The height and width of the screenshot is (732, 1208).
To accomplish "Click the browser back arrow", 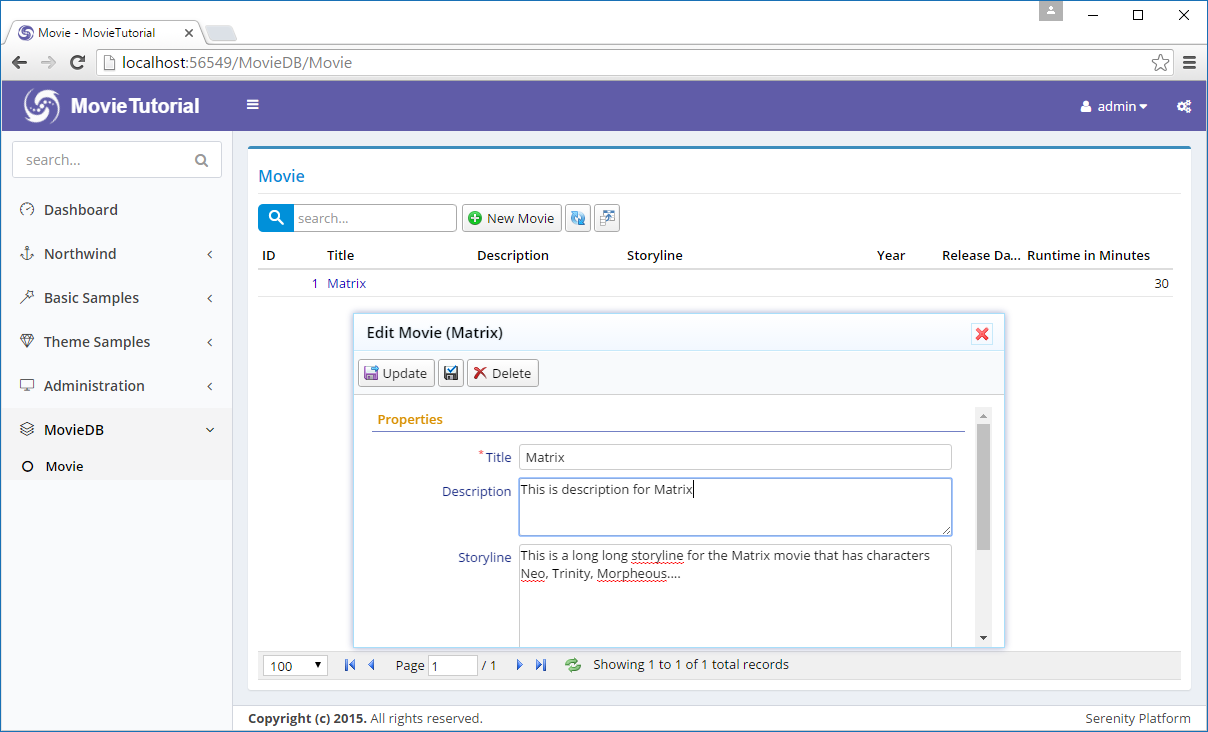I will pos(20,63).
